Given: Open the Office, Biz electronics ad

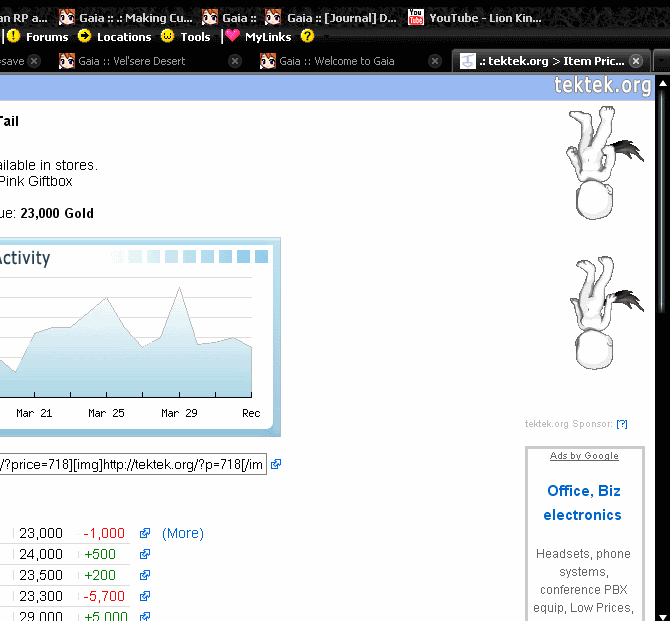Looking at the screenshot, I should pos(583,503).
